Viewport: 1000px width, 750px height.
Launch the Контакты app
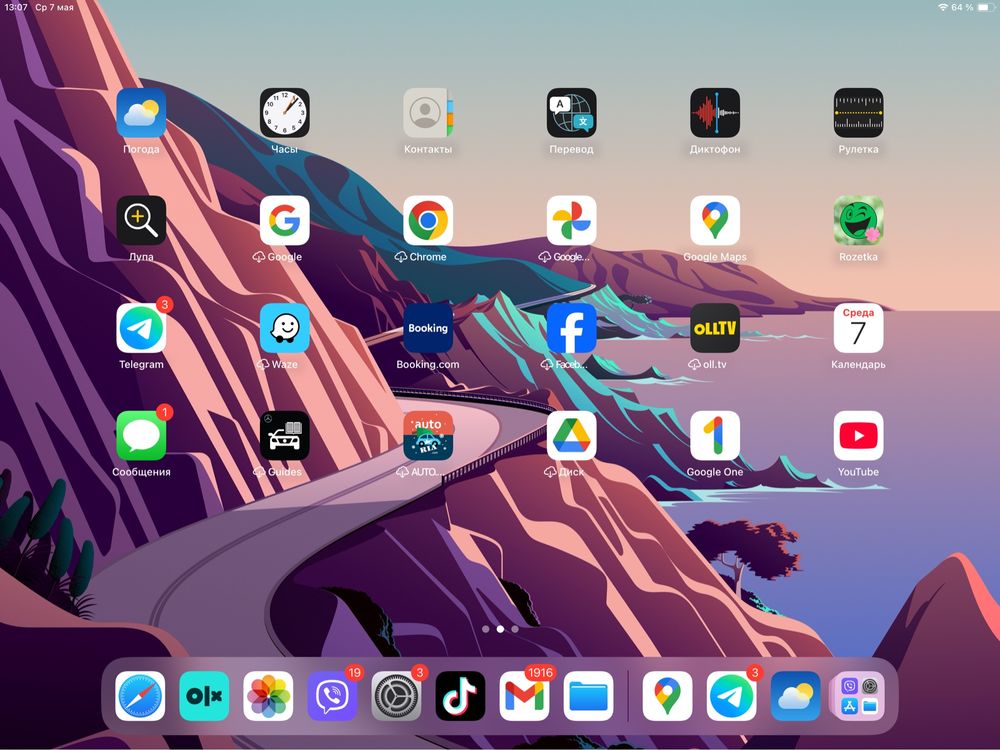tap(428, 113)
